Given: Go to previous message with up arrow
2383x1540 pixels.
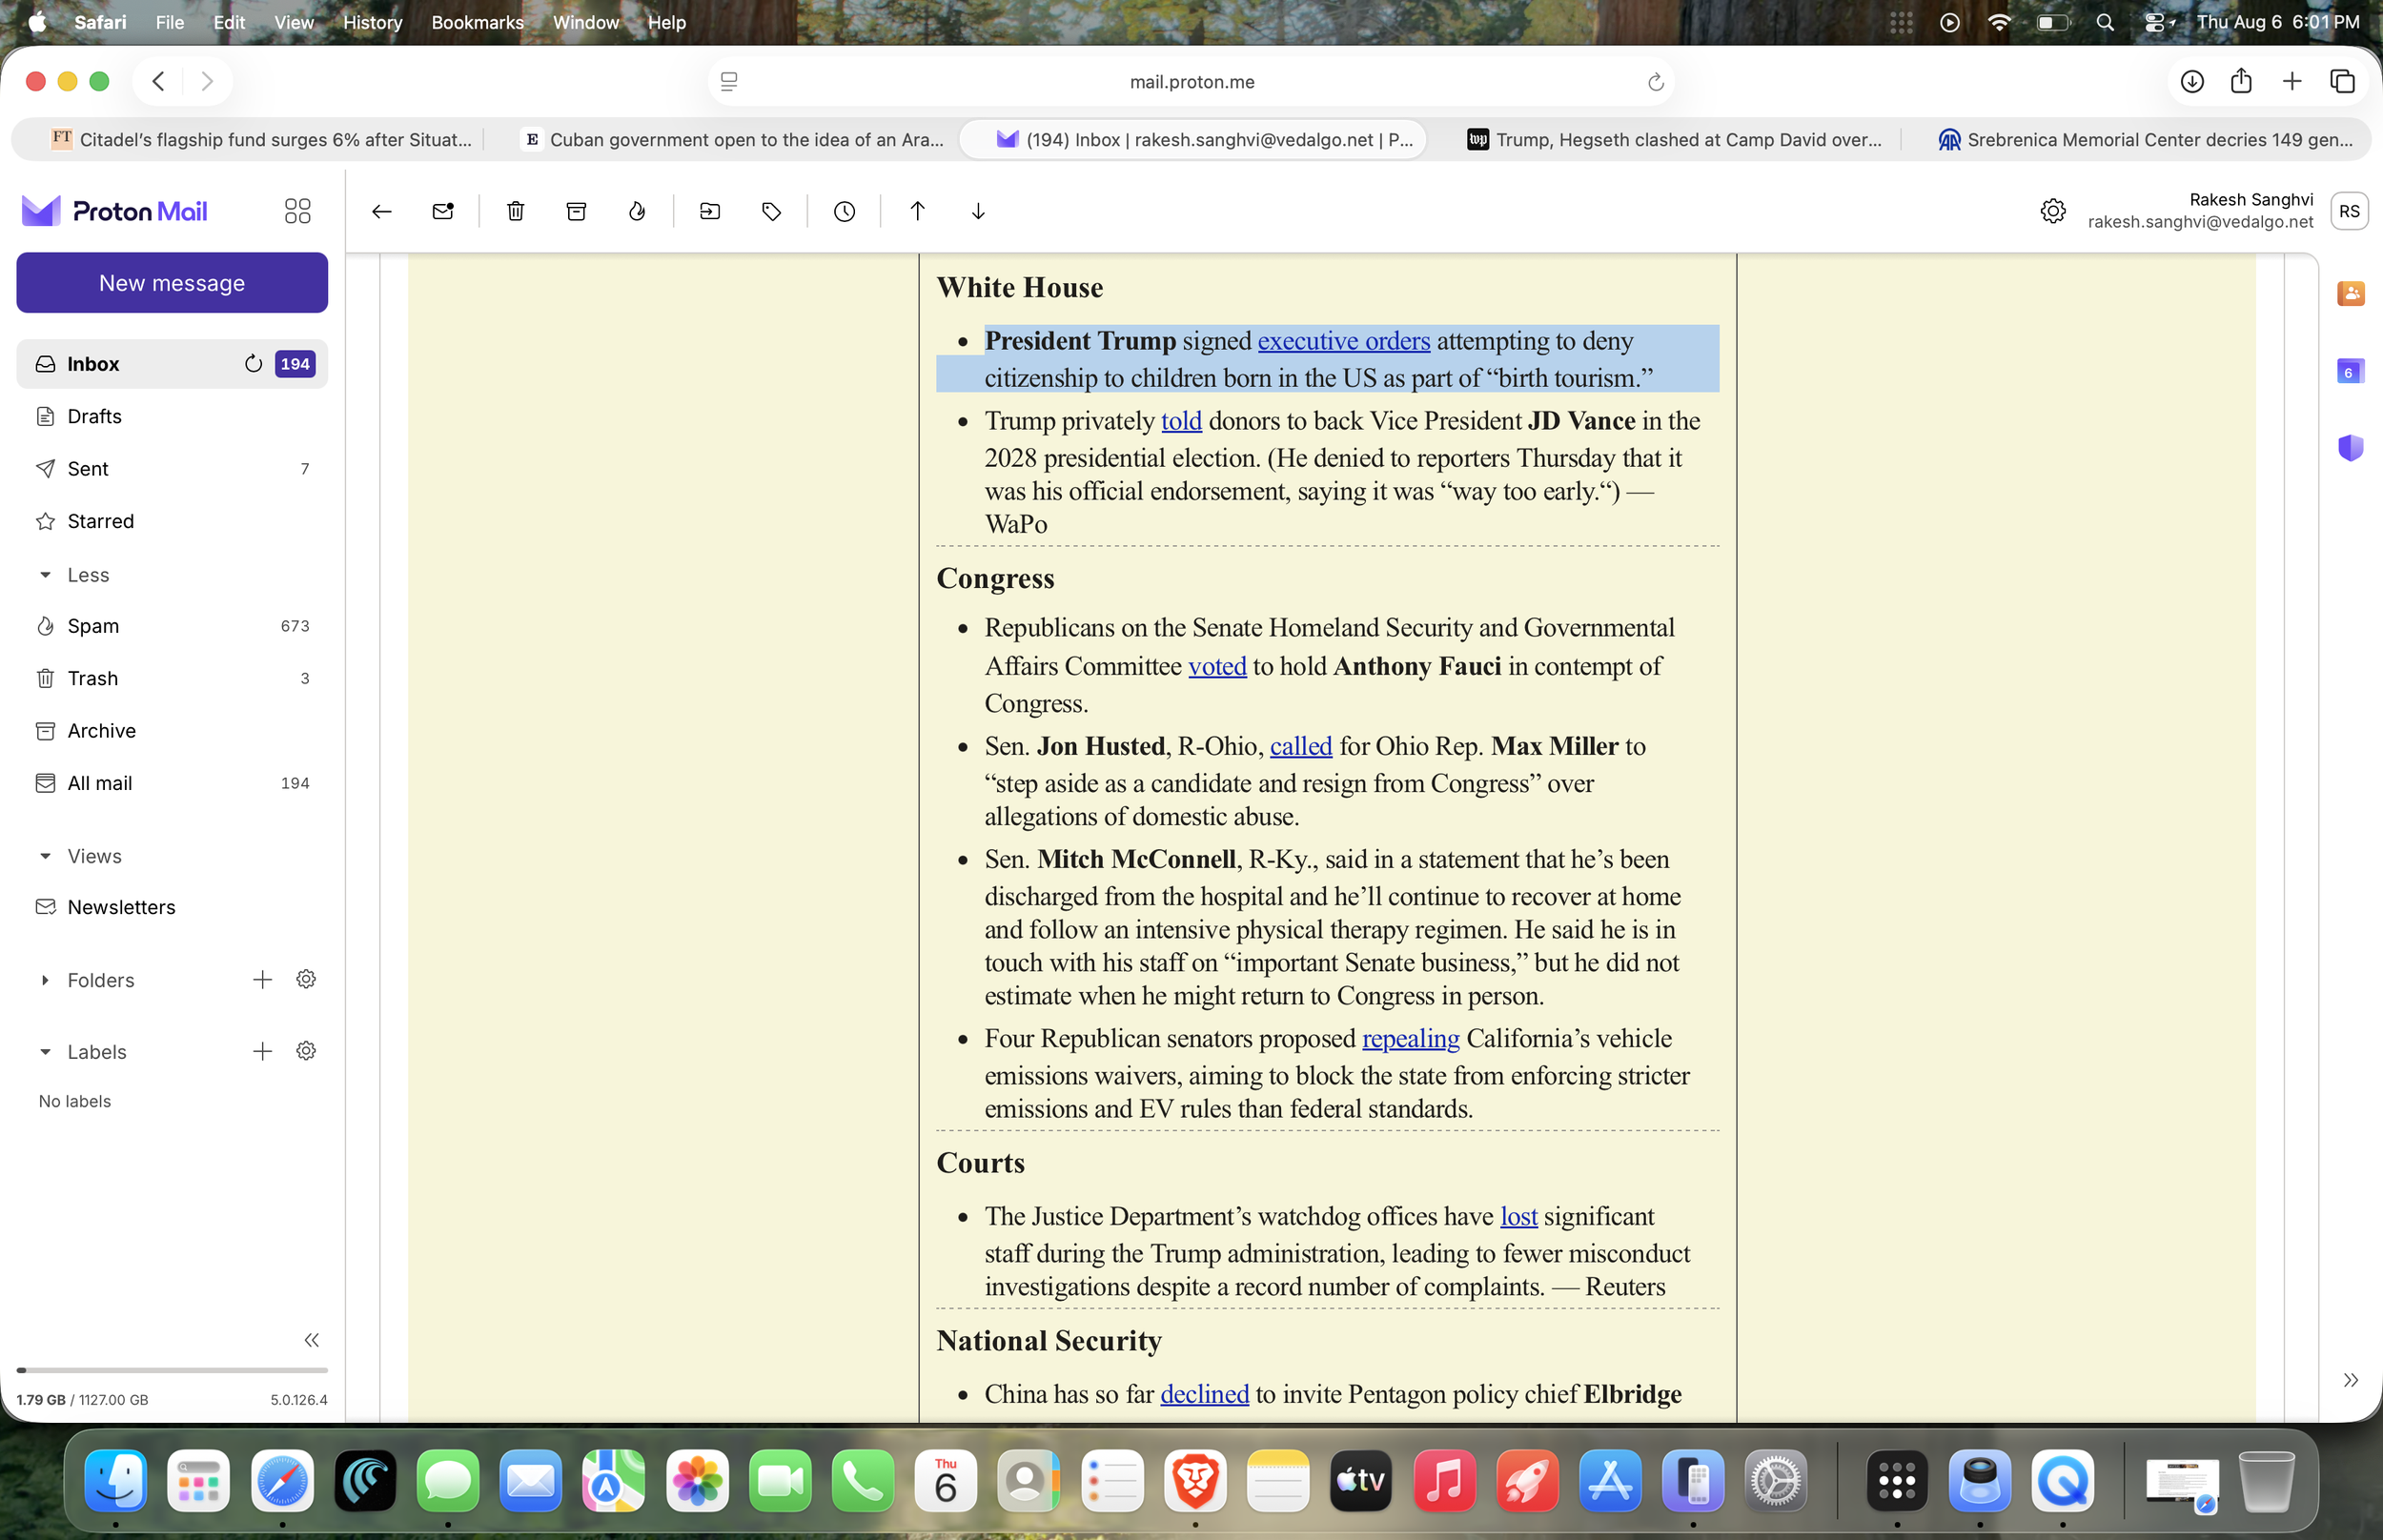Looking at the screenshot, I should click(917, 211).
